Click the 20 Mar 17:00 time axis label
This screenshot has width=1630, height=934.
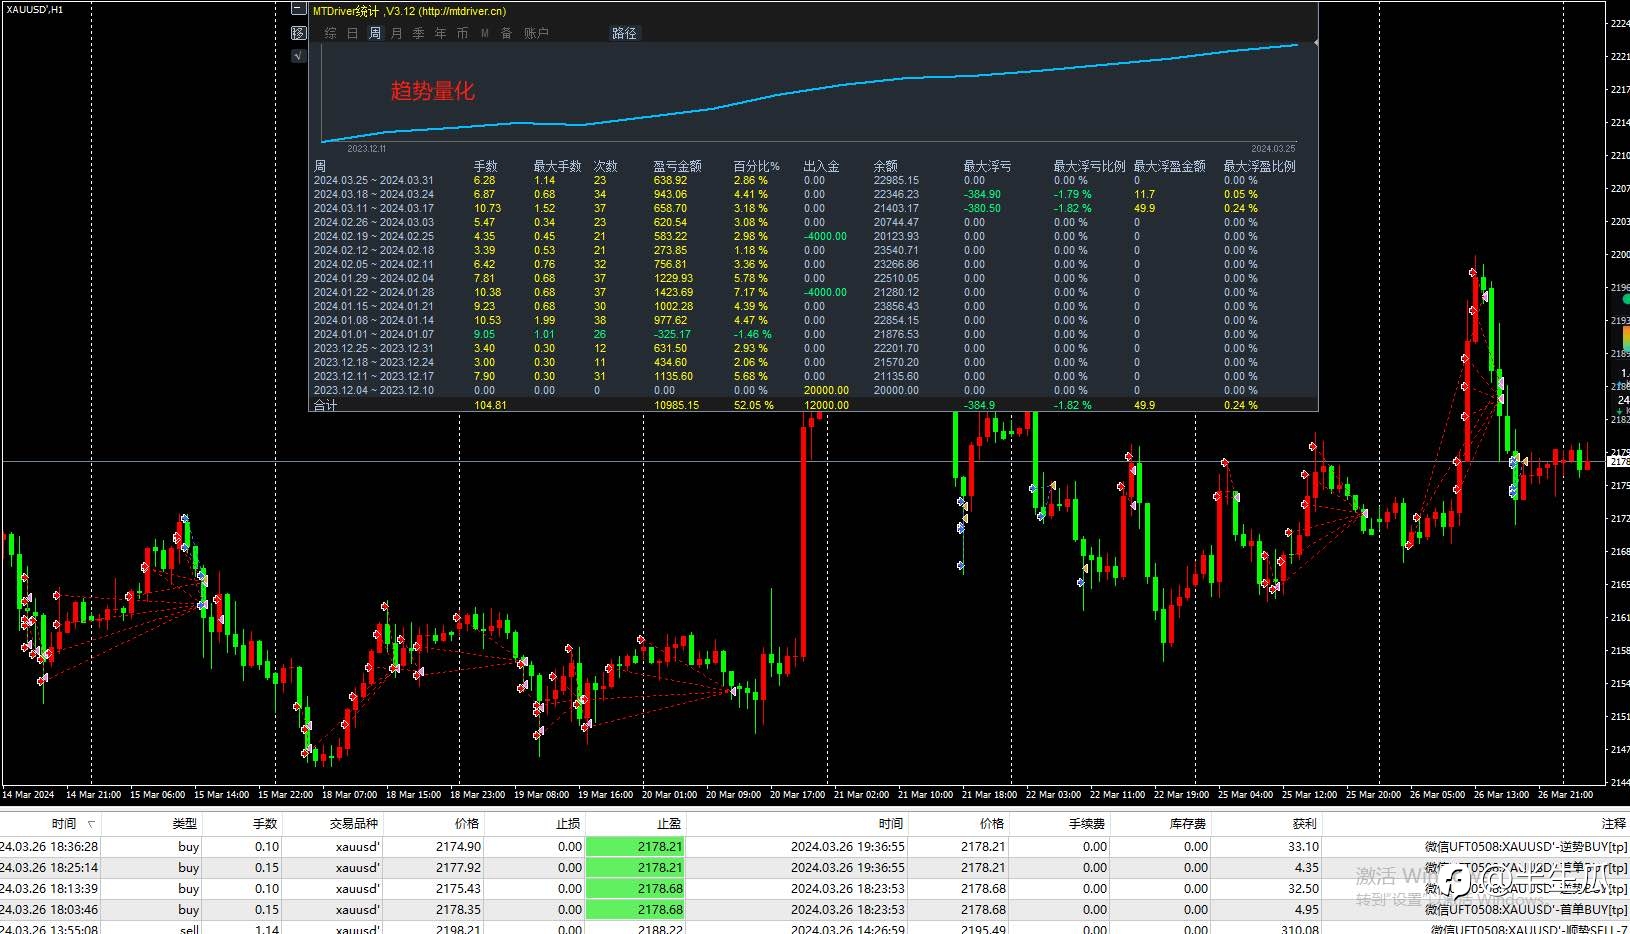tap(798, 795)
